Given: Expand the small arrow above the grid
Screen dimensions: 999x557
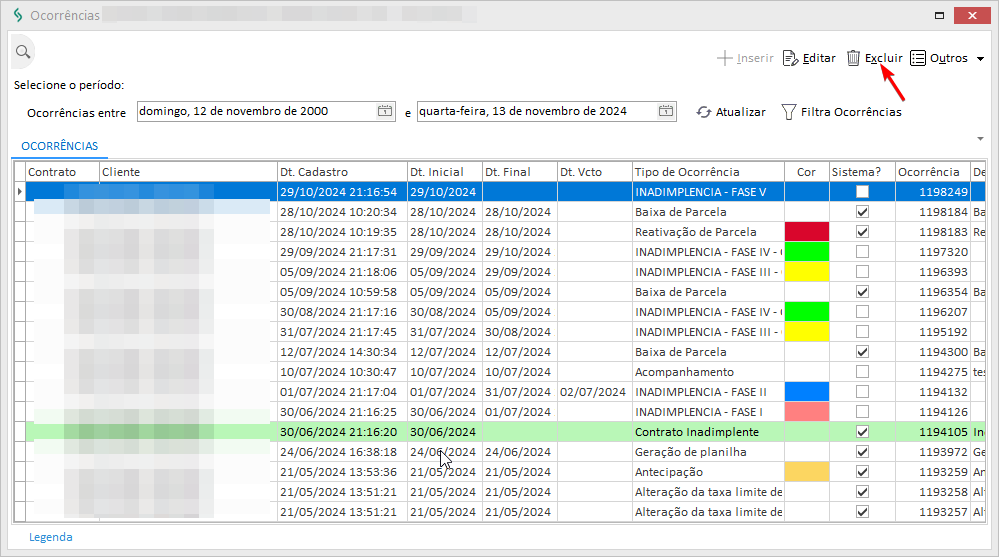Looking at the screenshot, I should (979, 138).
